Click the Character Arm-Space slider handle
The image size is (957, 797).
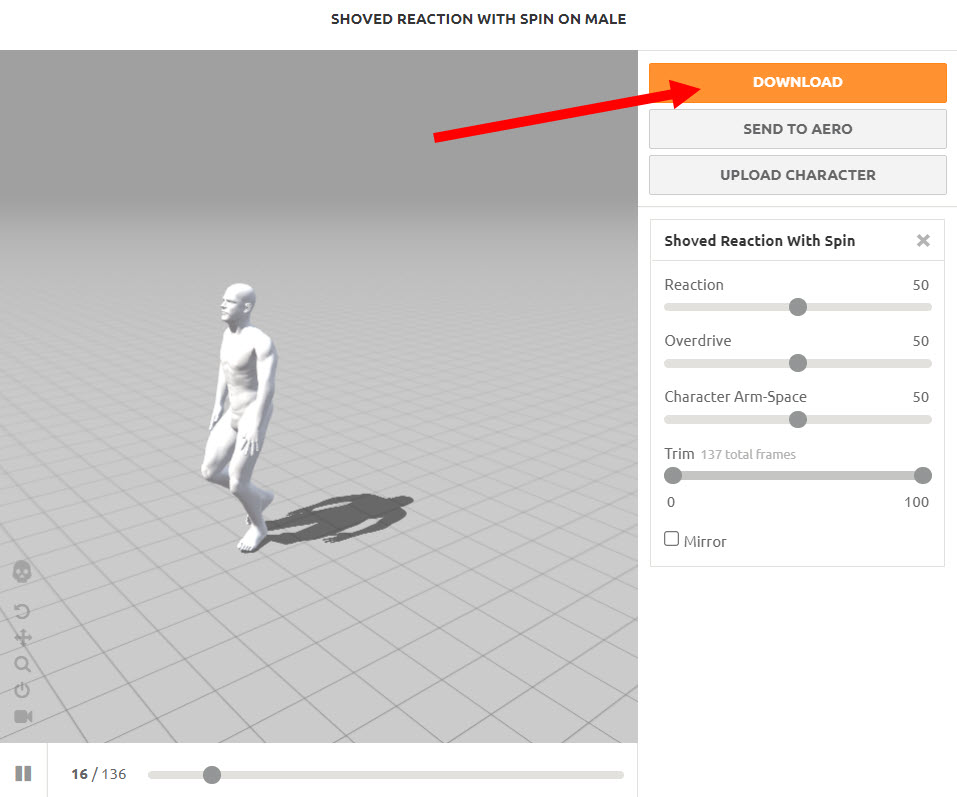798,419
